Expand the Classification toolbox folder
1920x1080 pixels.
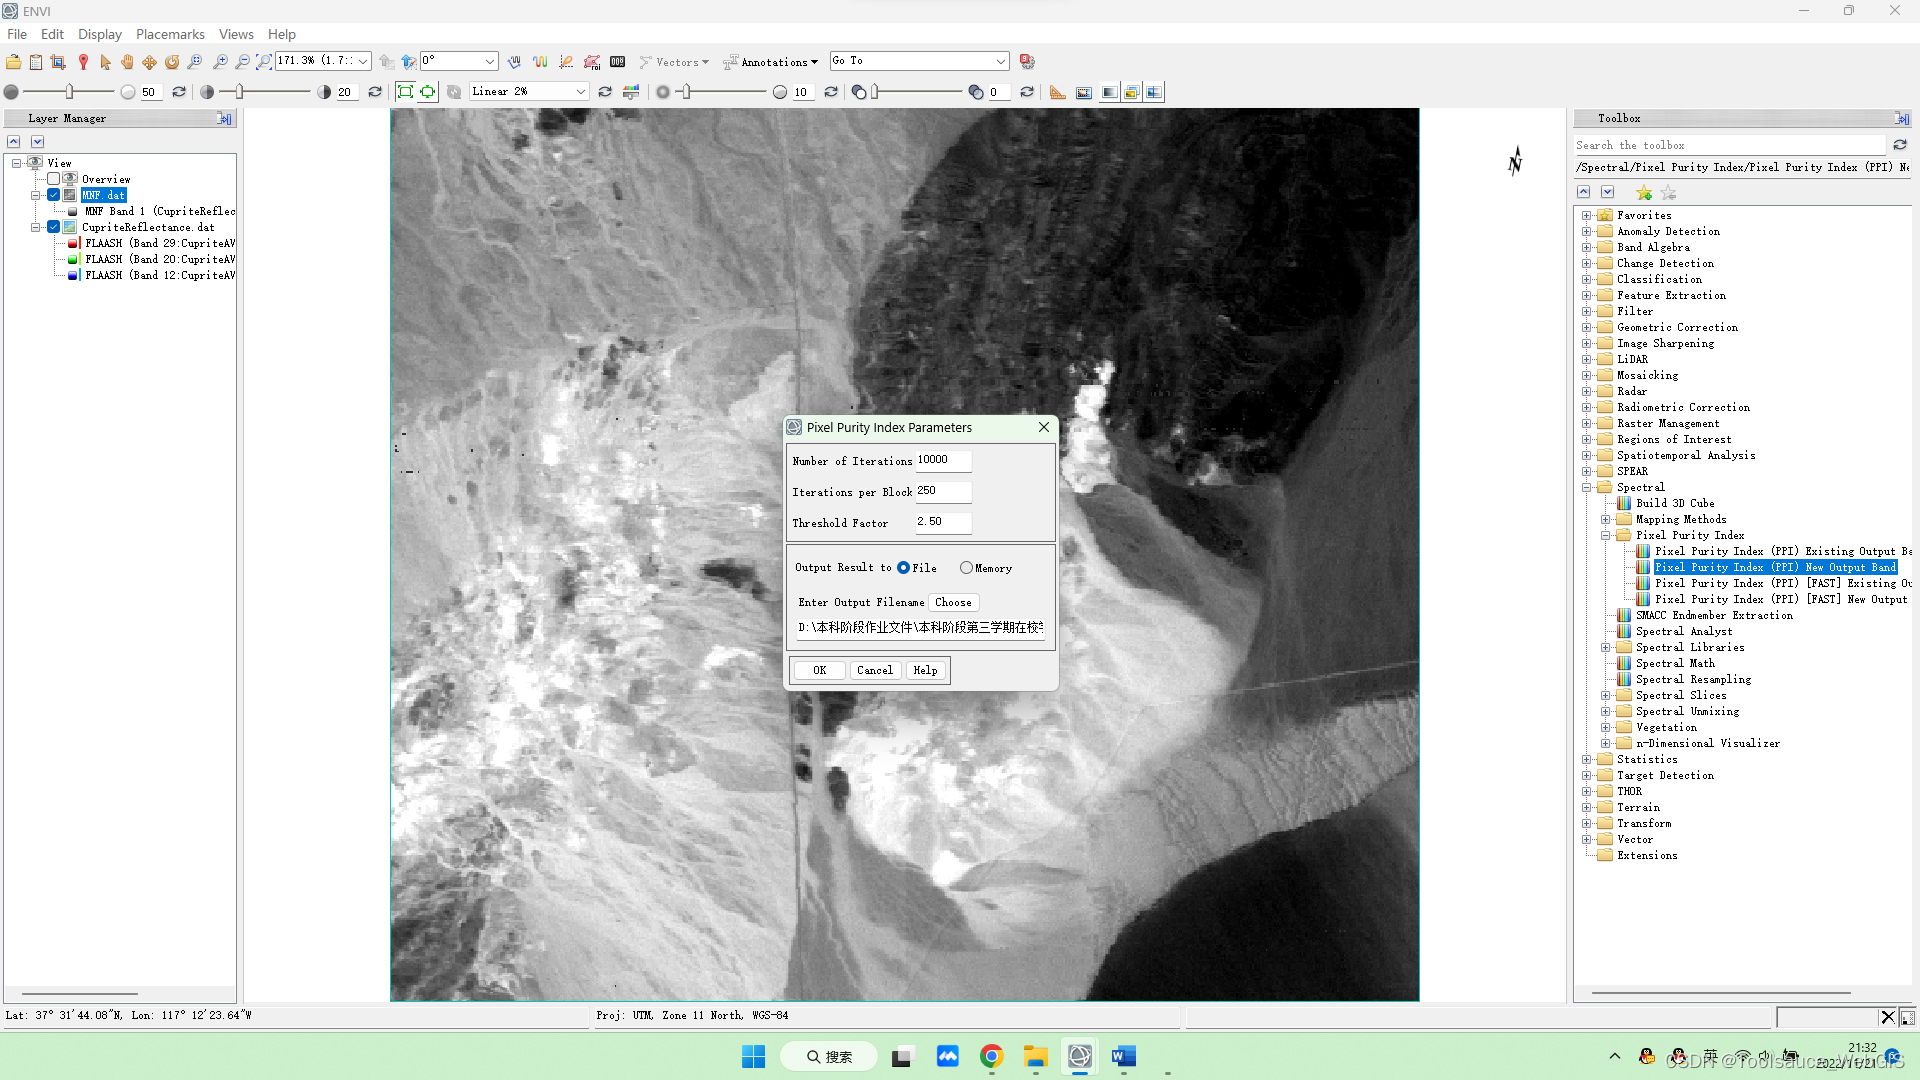click(1586, 279)
